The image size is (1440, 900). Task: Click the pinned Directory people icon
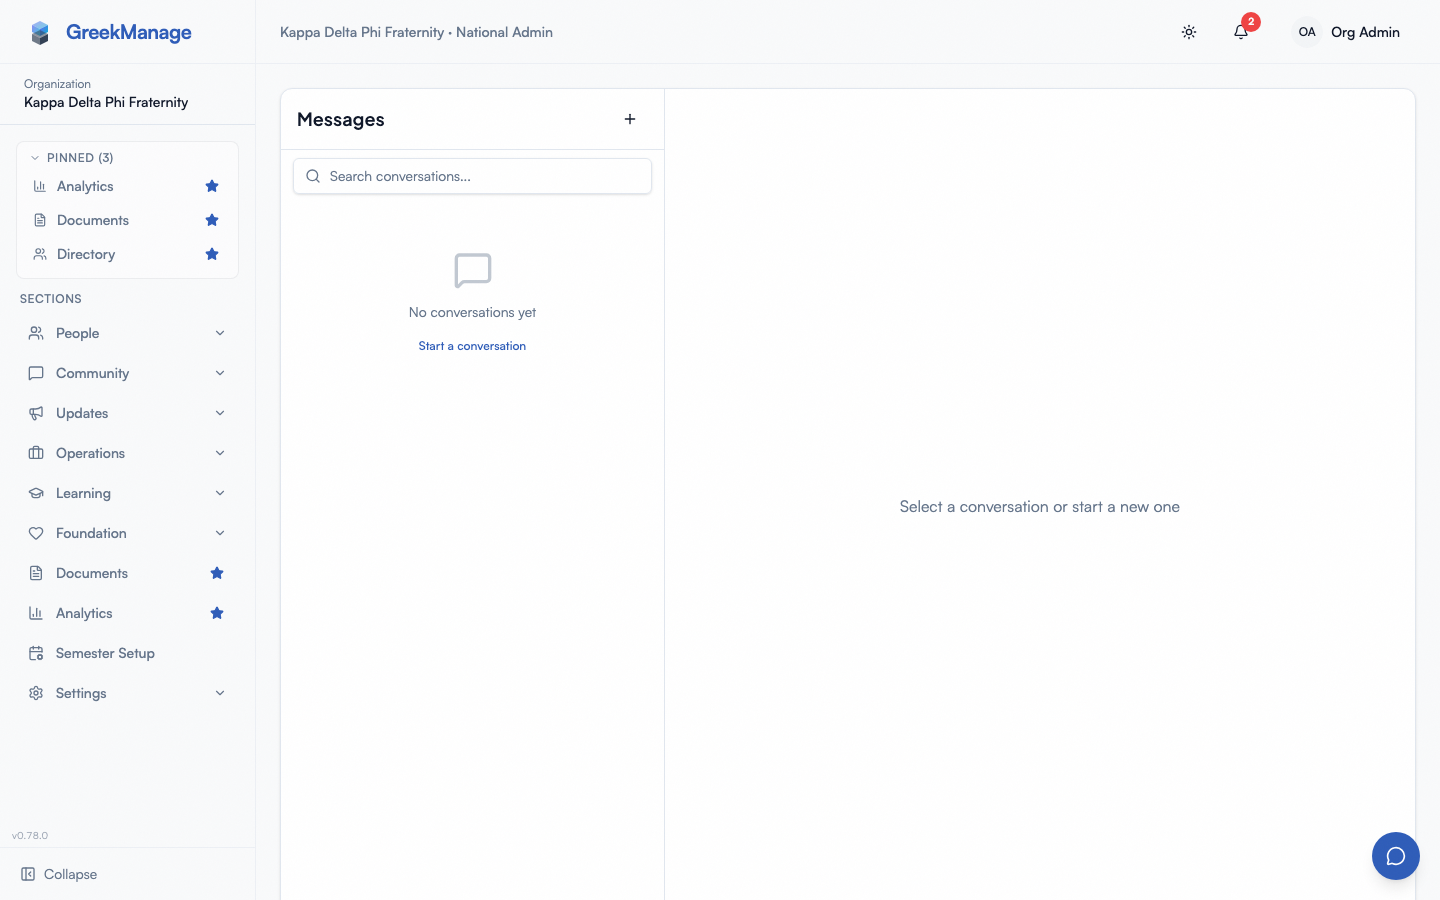point(40,254)
